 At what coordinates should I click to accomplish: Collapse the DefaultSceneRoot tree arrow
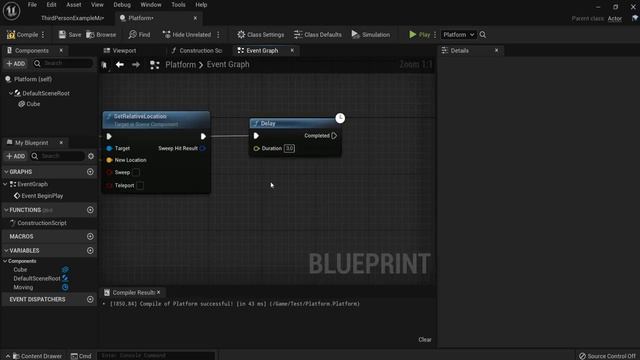click(x=11, y=93)
